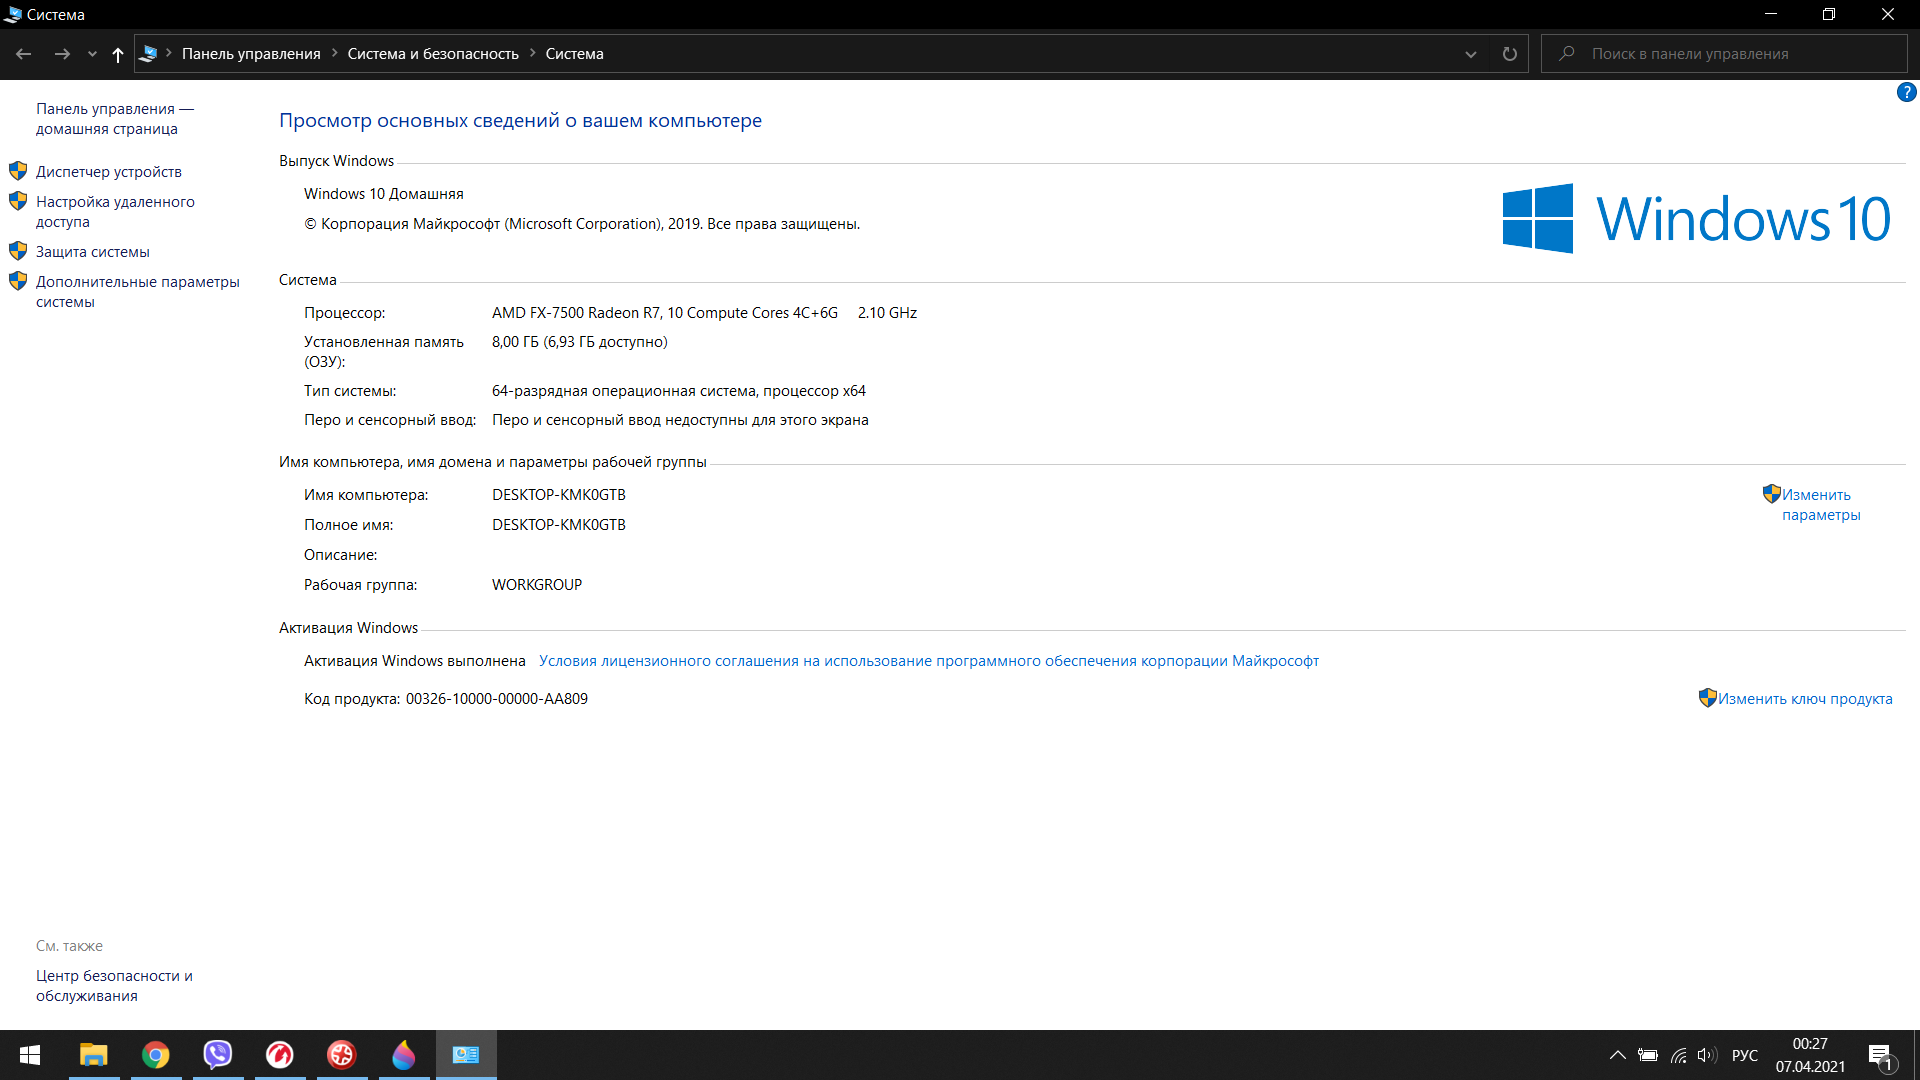Expand the recent locations dropdown arrow
1920x1080 pixels.
click(92, 54)
